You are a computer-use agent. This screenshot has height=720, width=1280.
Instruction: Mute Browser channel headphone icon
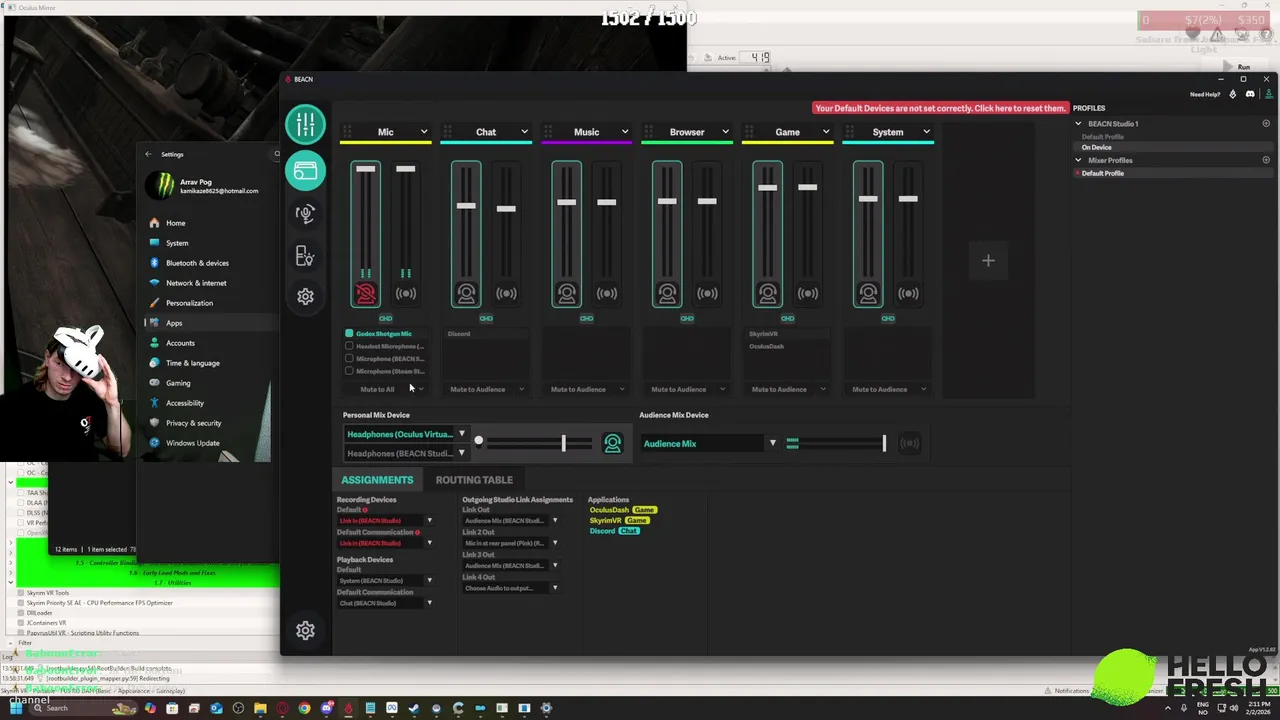(667, 294)
